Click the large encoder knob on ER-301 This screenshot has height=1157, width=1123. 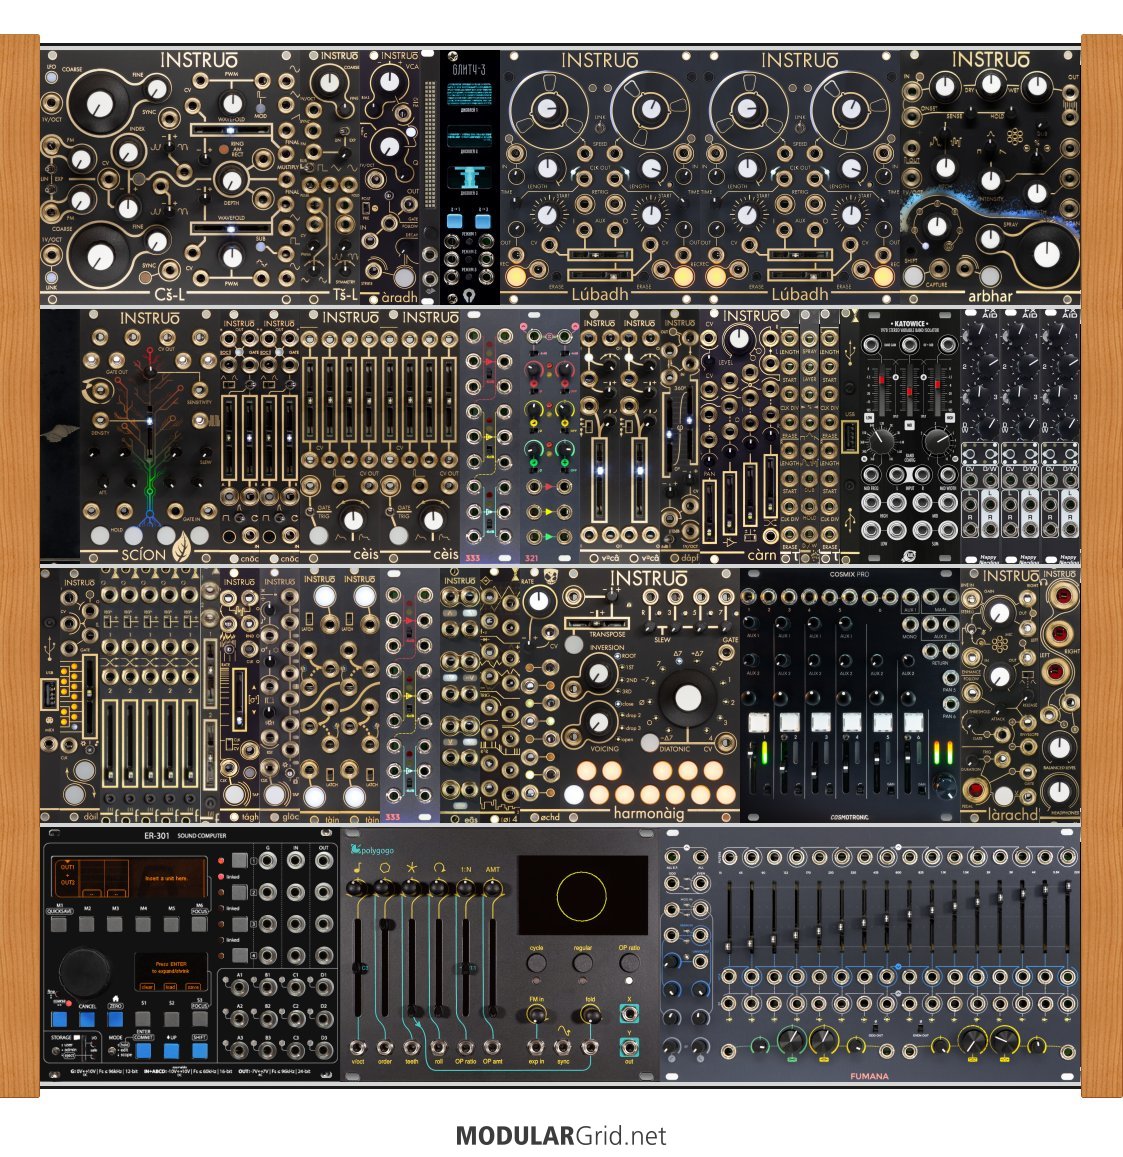coord(83,973)
